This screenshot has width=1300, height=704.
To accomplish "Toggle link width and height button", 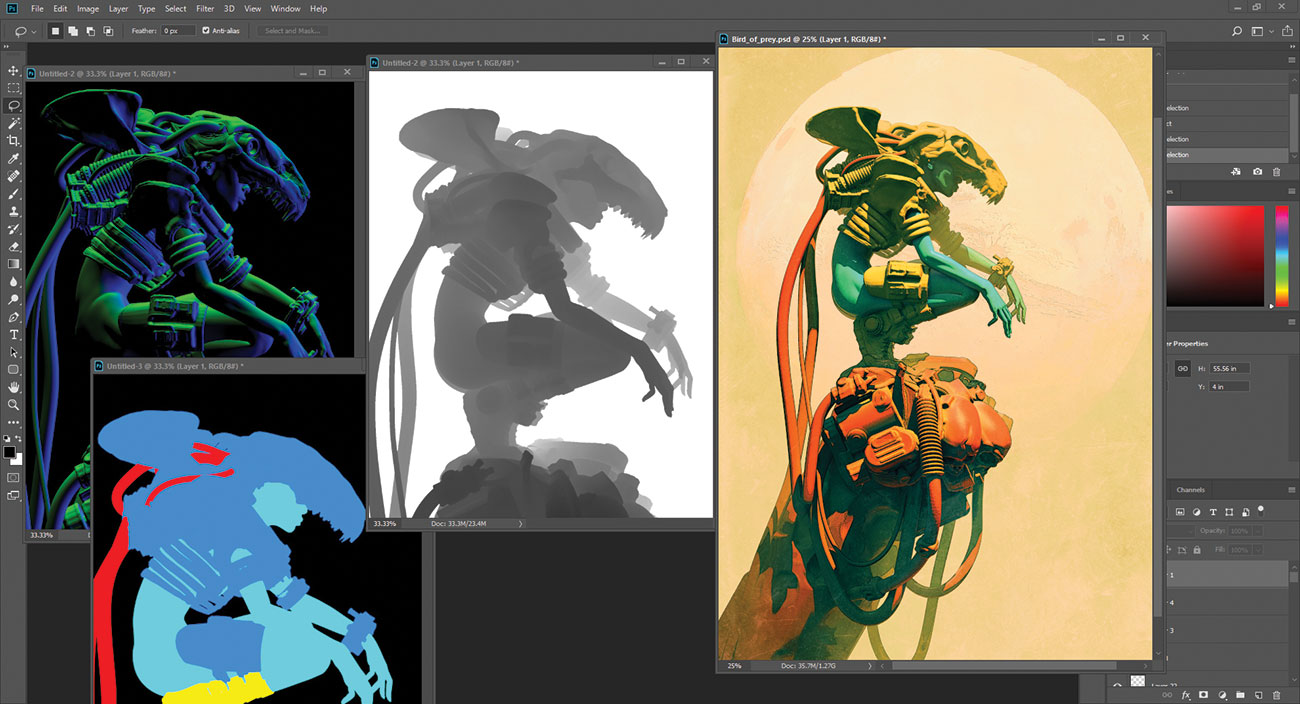I will pyautogui.click(x=1182, y=368).
